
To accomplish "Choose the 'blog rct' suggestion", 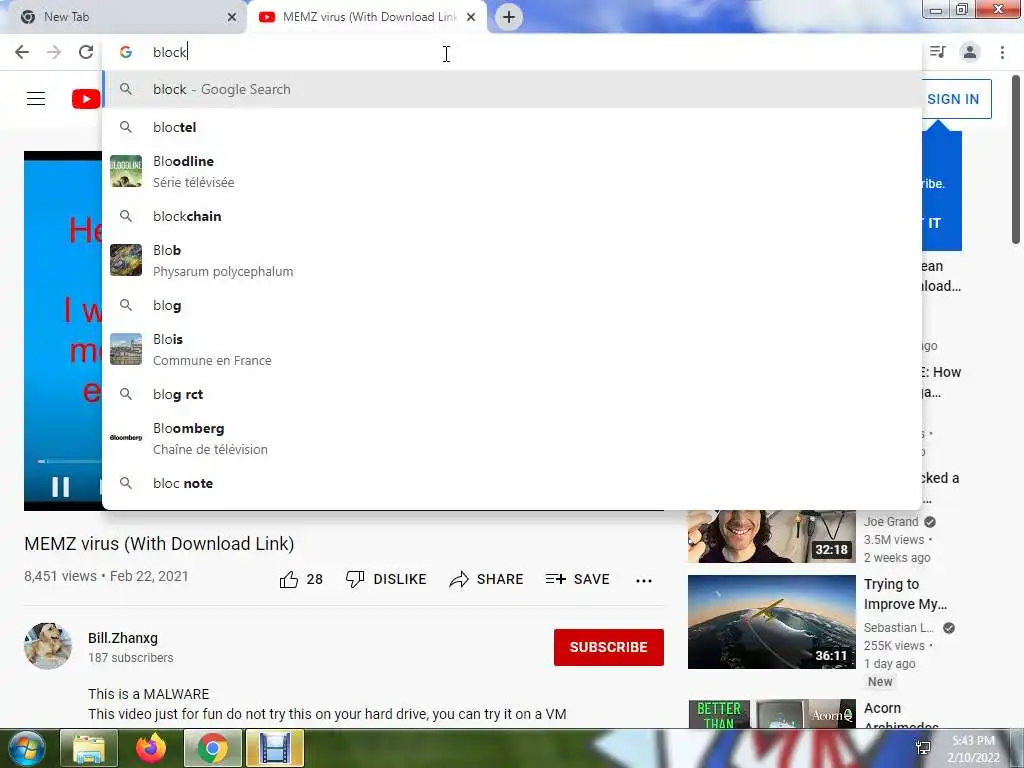I will coord(512,394).
